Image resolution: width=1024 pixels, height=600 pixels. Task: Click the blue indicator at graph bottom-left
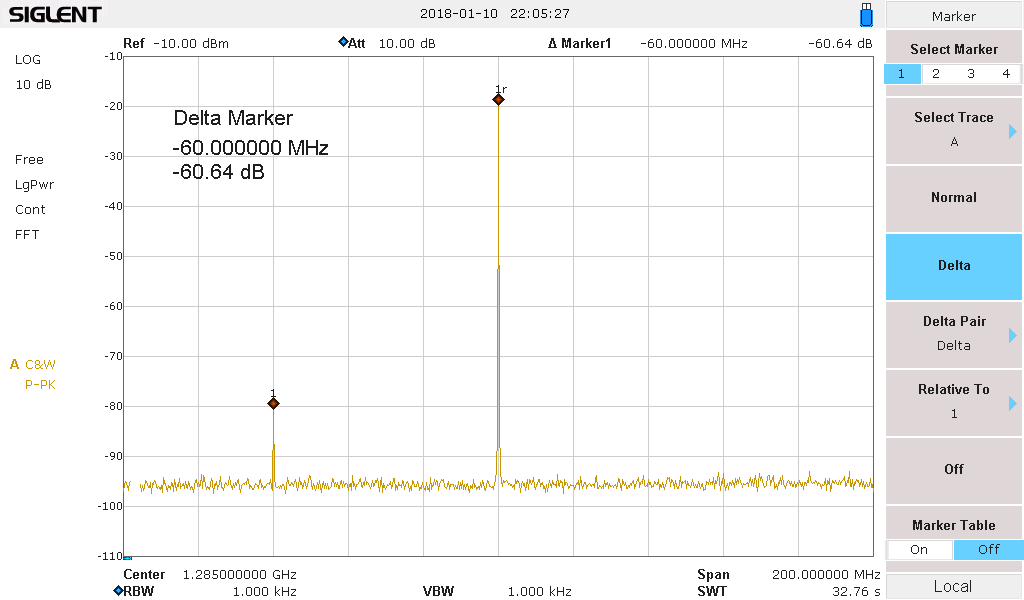(x=127, y=557)
